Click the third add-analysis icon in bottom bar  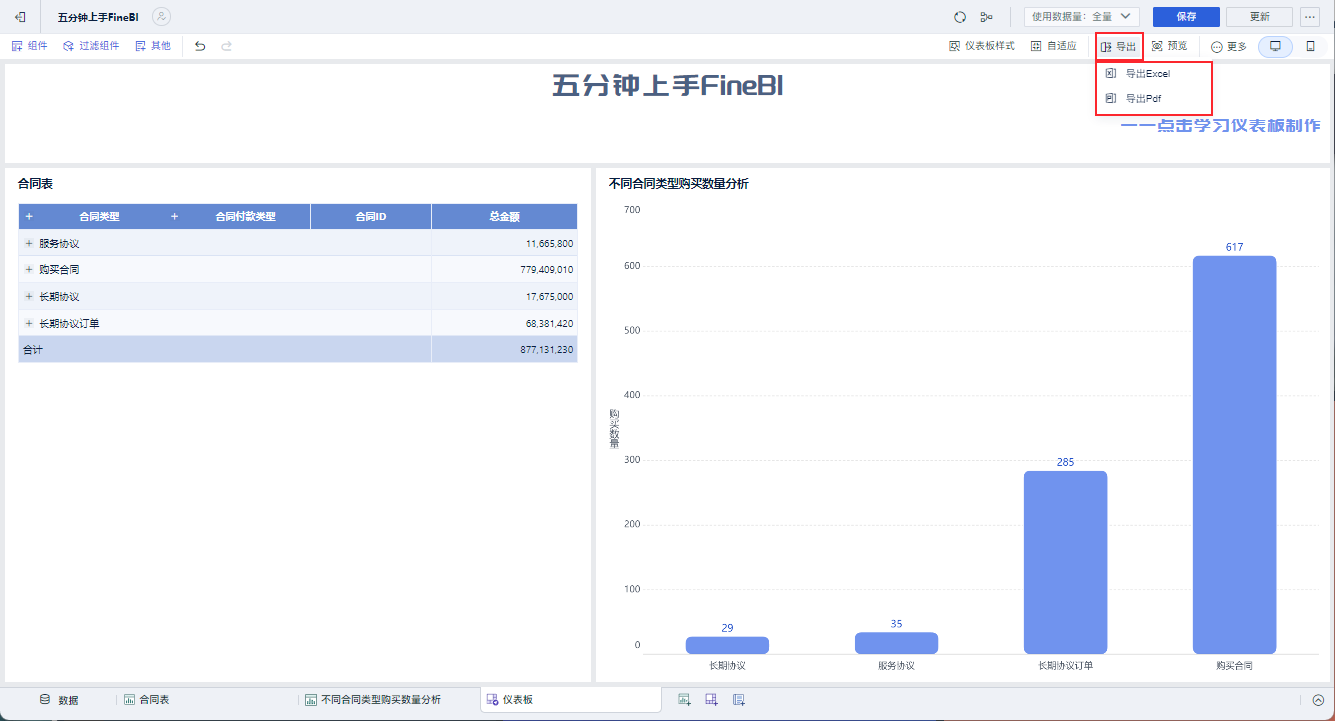739,700
